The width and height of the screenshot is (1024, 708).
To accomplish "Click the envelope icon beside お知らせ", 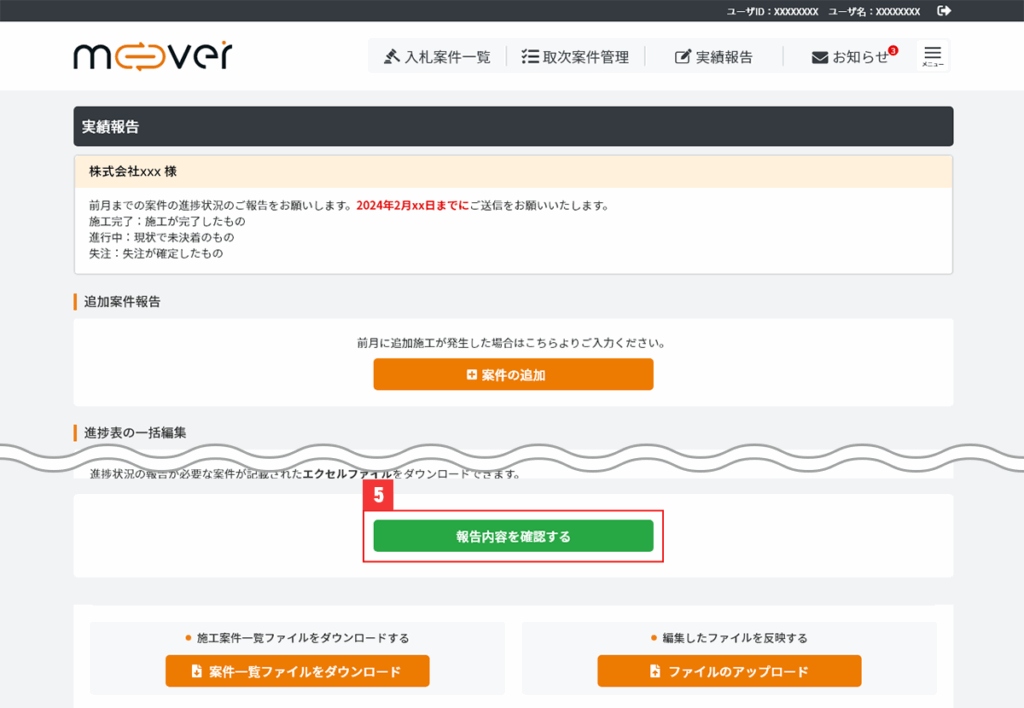I will pyautogui.click(x=820, y=57).
